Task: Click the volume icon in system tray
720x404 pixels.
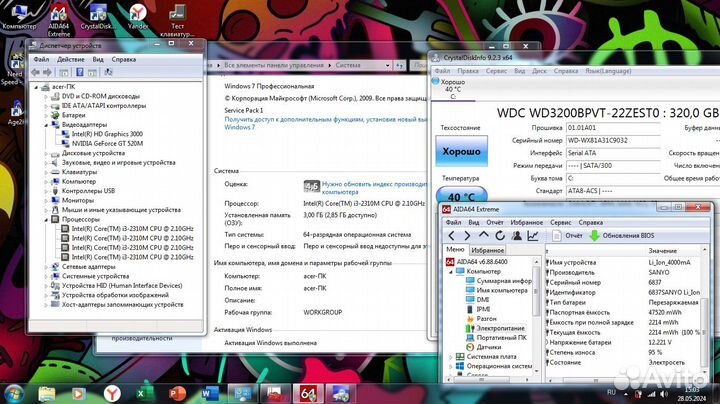Action: [x=664, y=394]
